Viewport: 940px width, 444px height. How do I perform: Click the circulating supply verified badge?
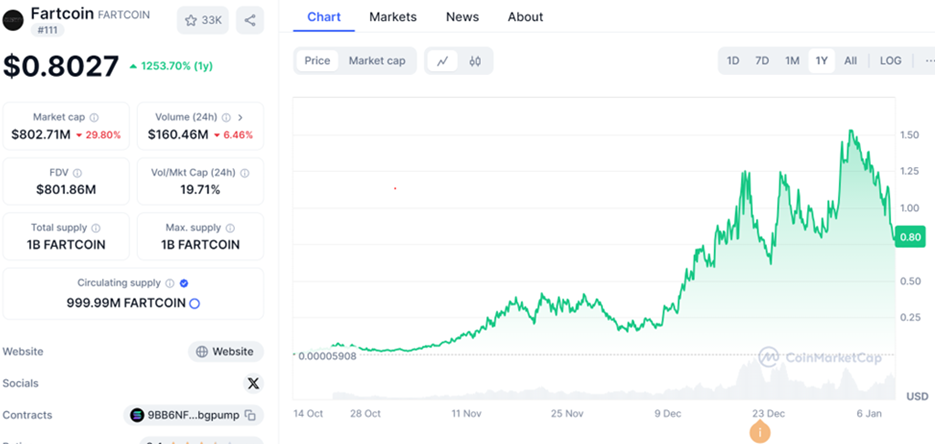point(184,283)
